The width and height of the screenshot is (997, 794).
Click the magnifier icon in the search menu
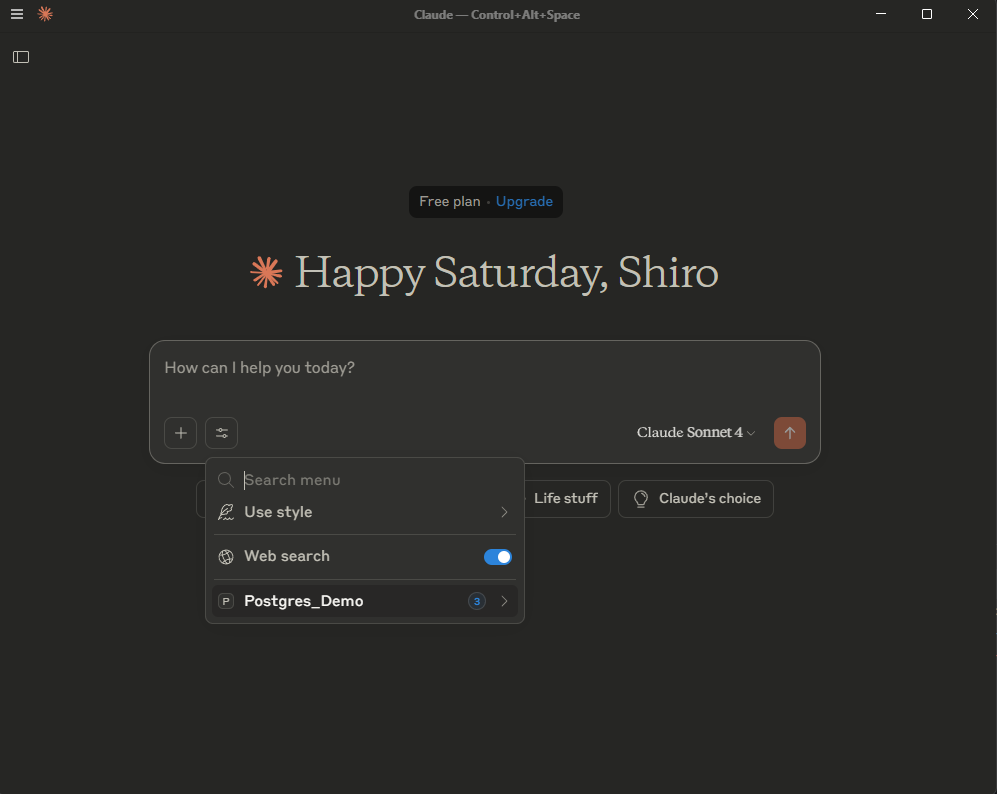(226, 480)
